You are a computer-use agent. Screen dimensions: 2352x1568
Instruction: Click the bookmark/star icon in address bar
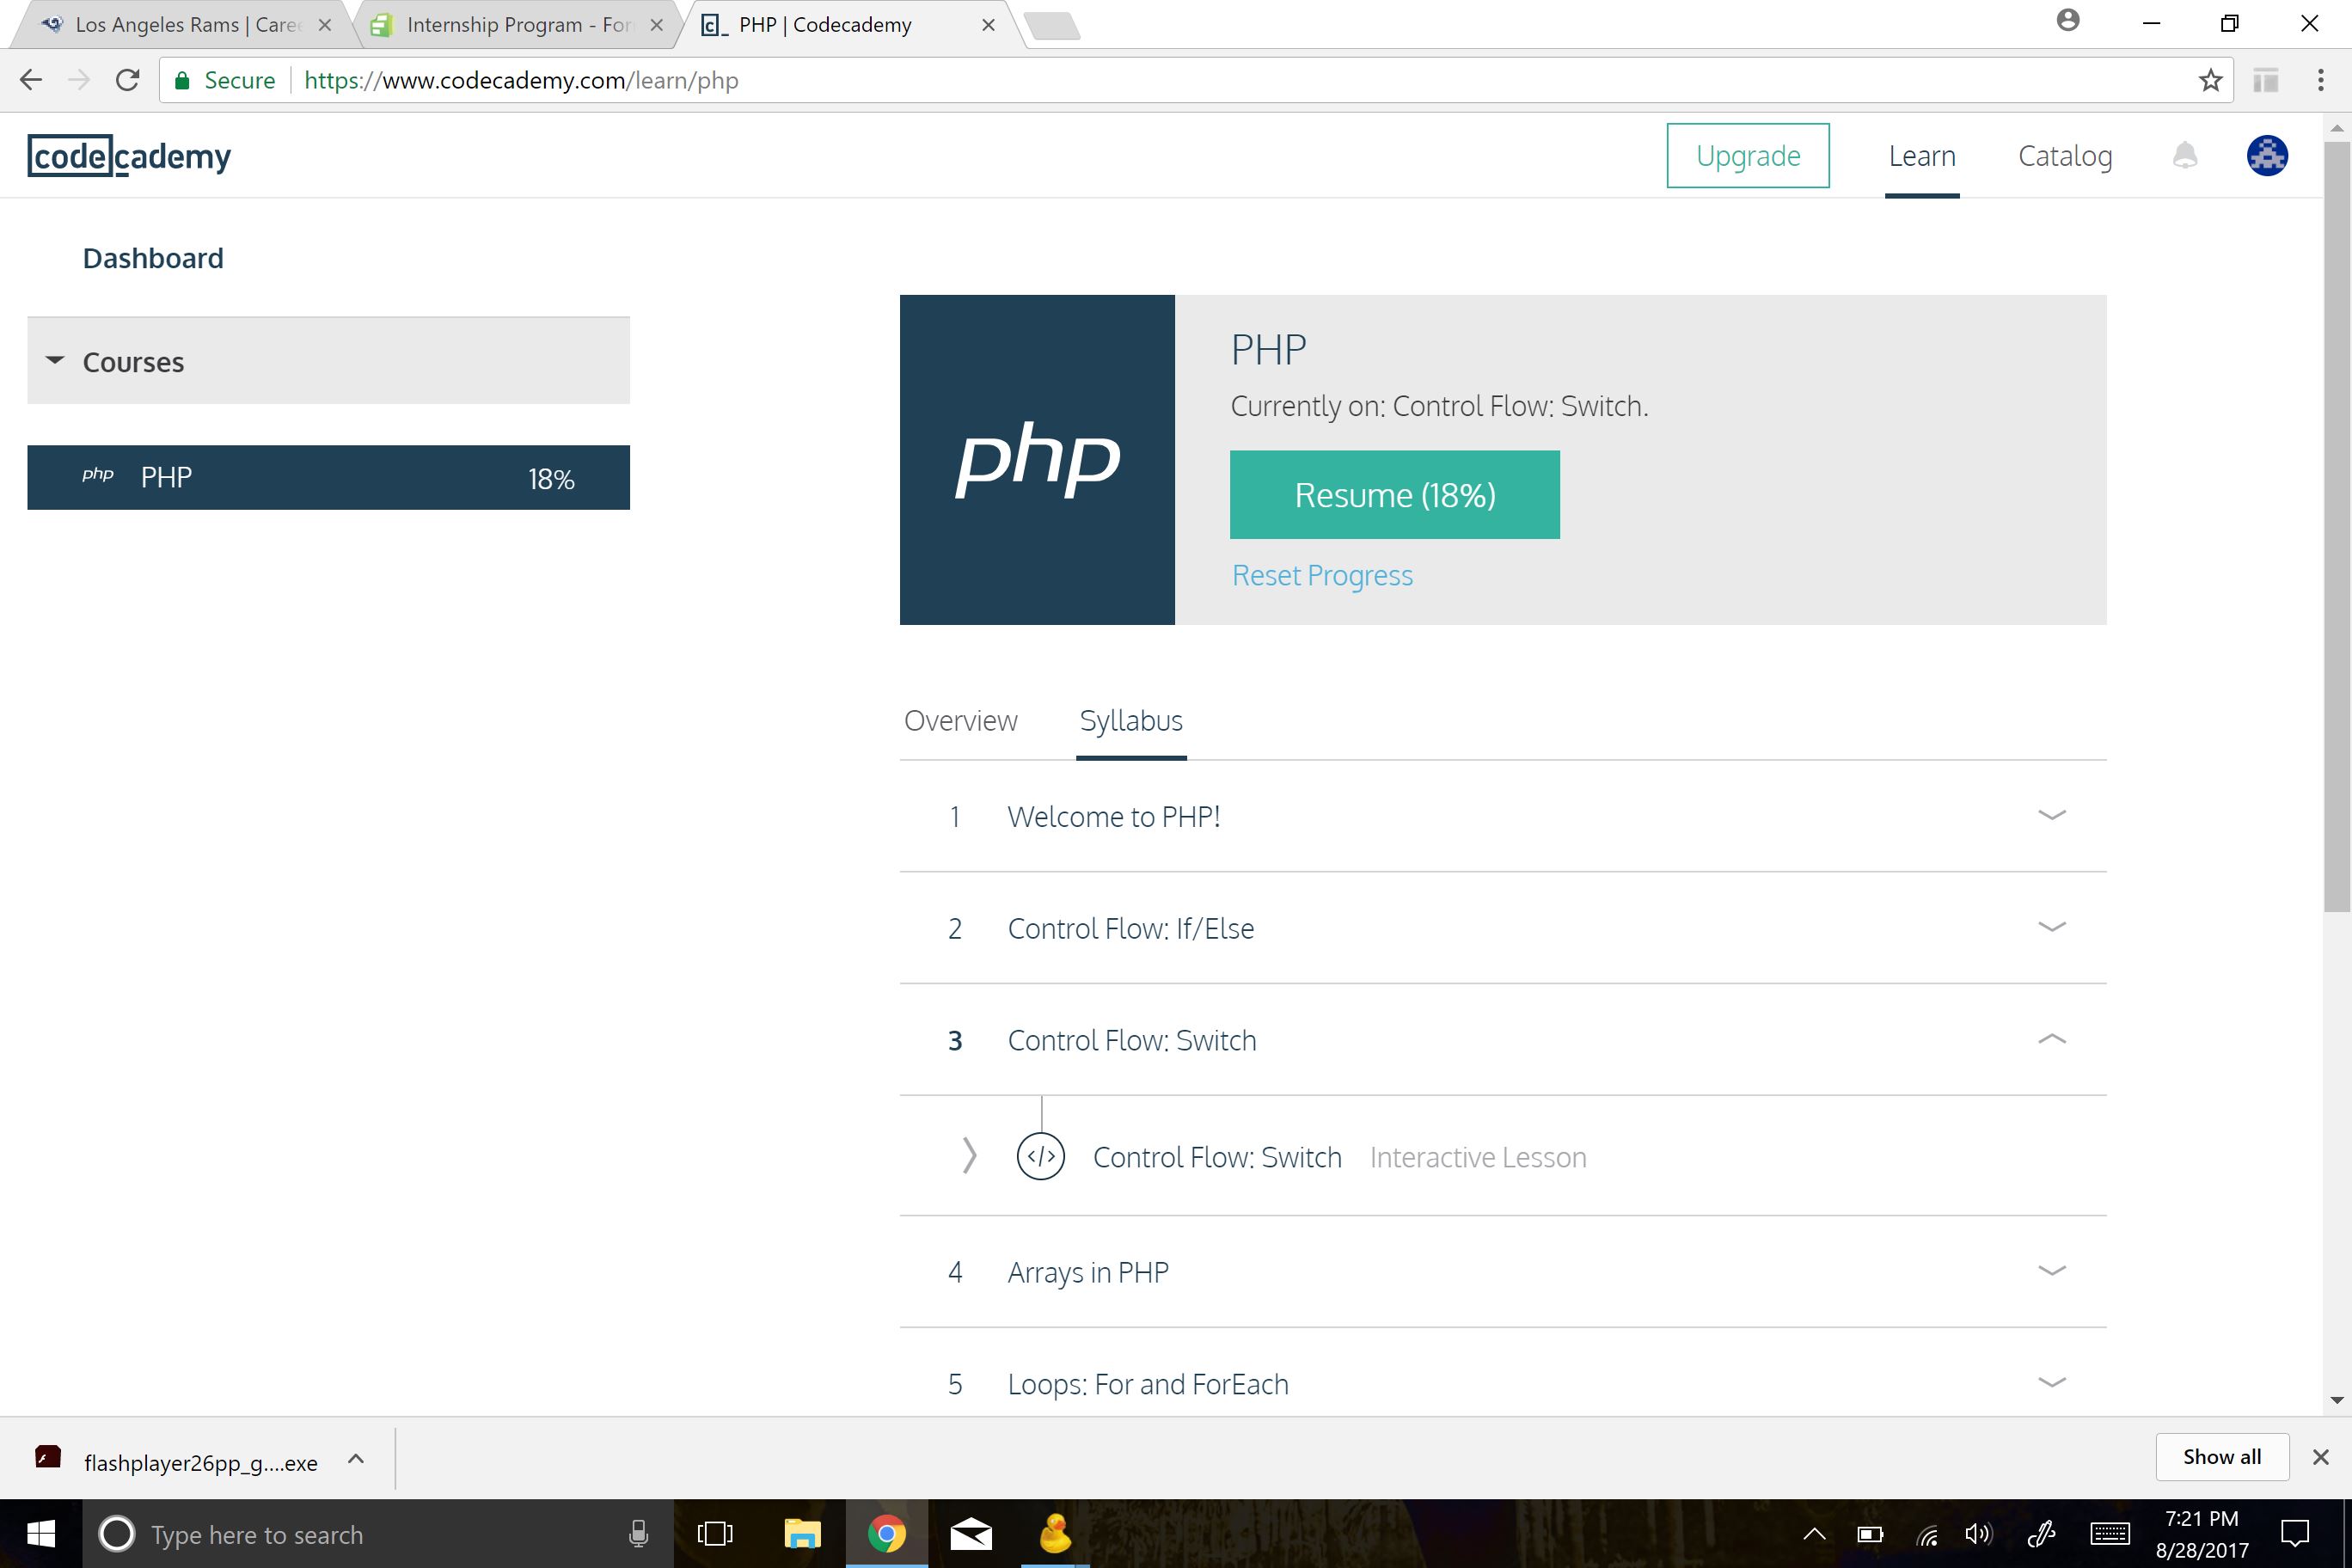point(2210,81)
